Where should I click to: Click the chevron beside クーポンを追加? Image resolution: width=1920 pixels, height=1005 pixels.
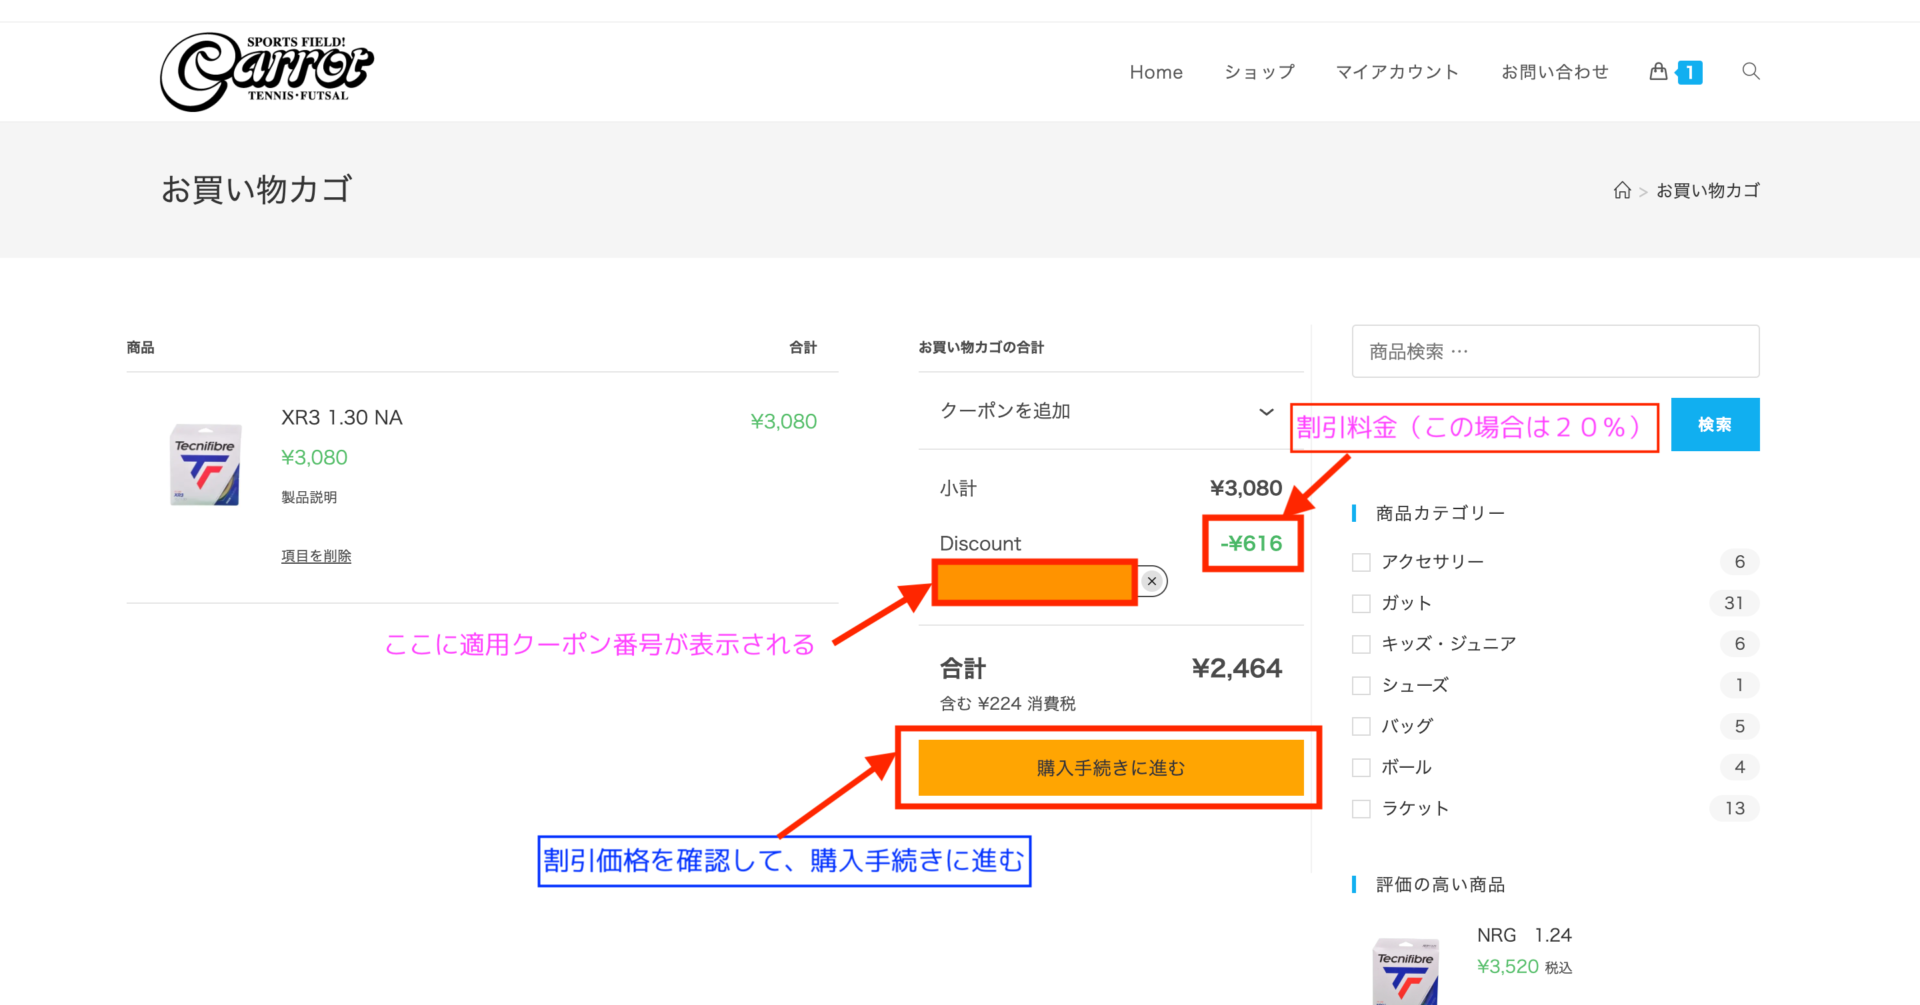[1266, 412]
